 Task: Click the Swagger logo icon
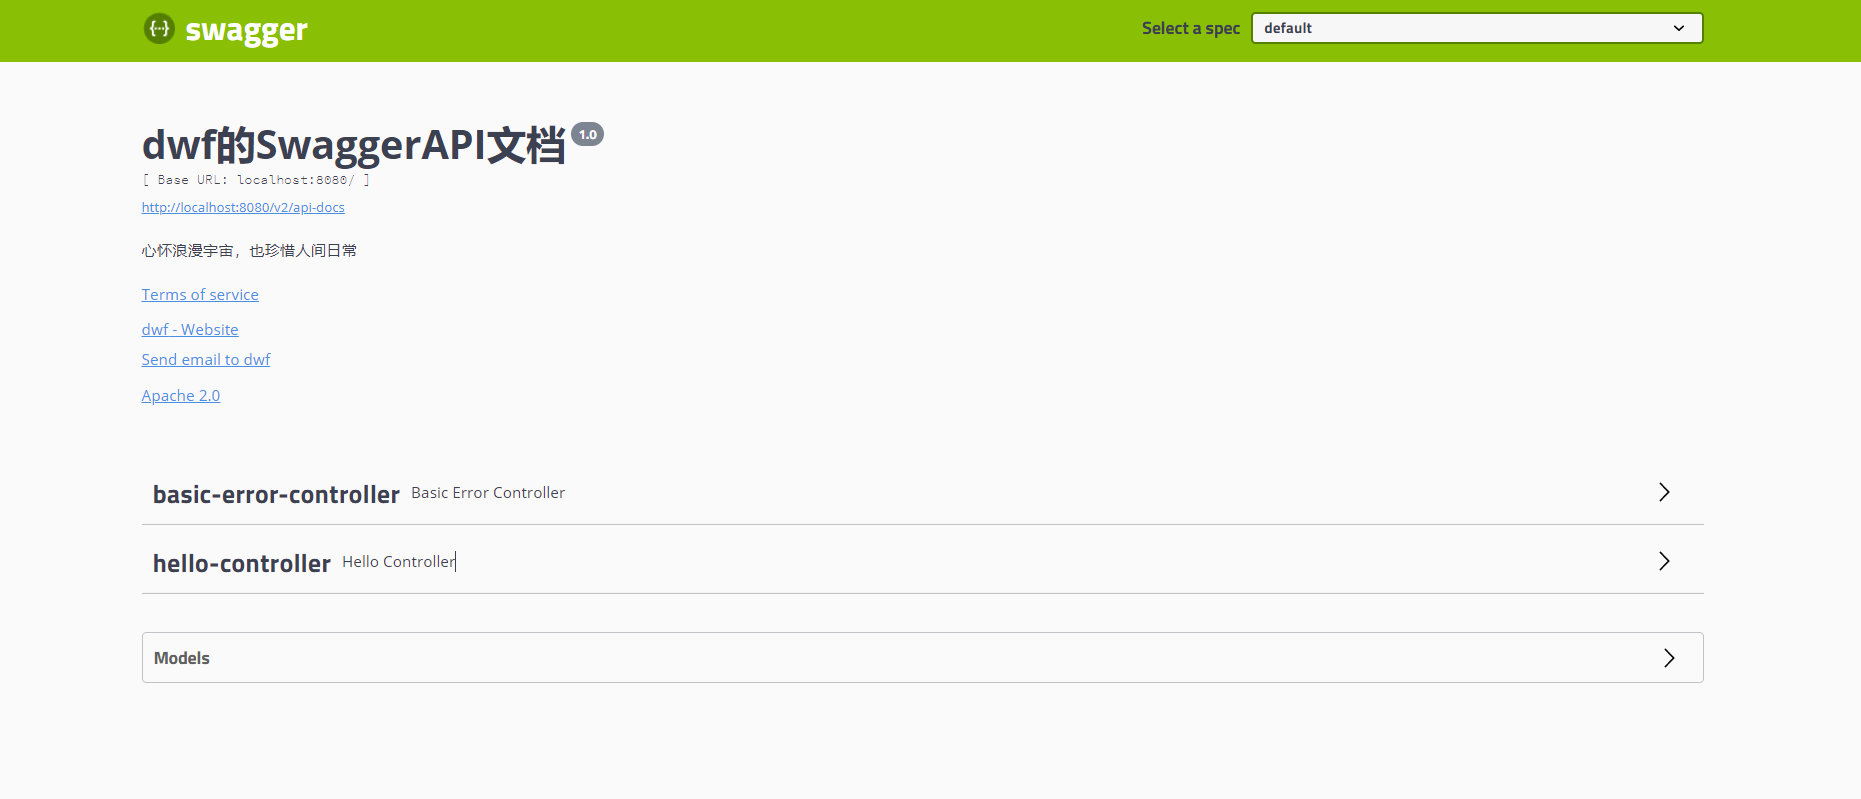(x=159, y=29)
